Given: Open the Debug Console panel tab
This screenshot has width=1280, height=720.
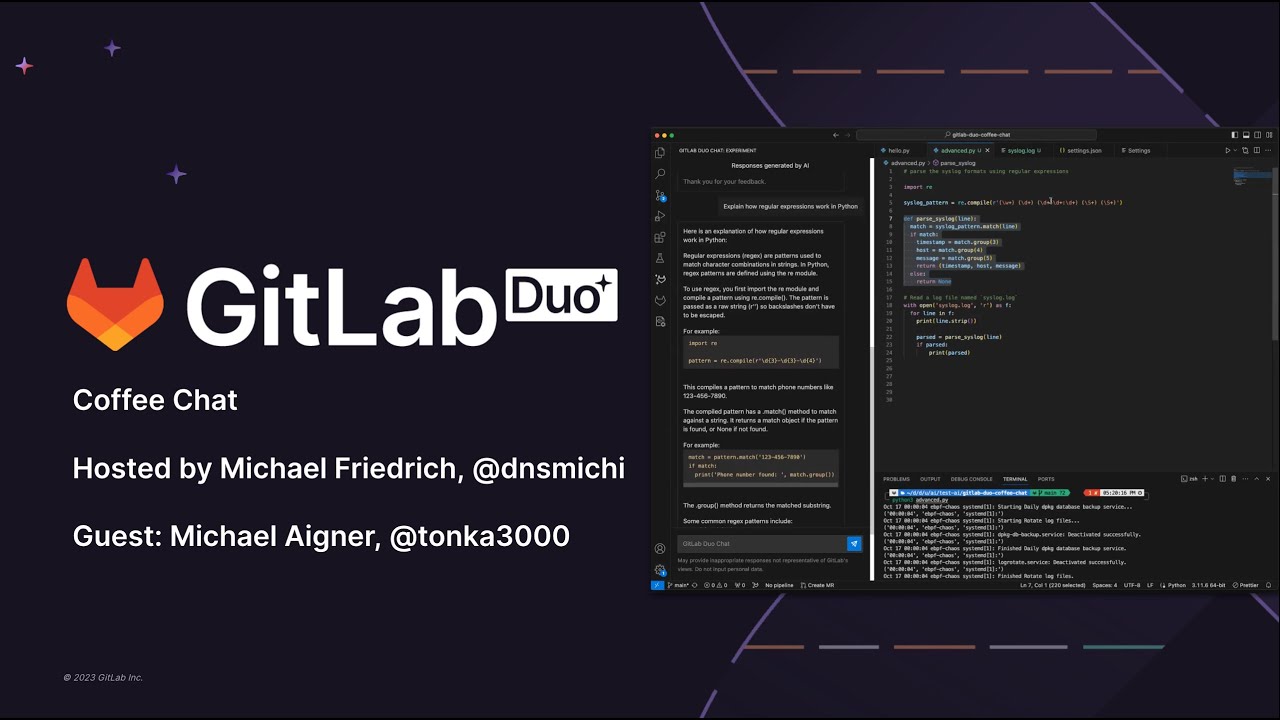Looking at the screenshot, I should tap(971, 479).
